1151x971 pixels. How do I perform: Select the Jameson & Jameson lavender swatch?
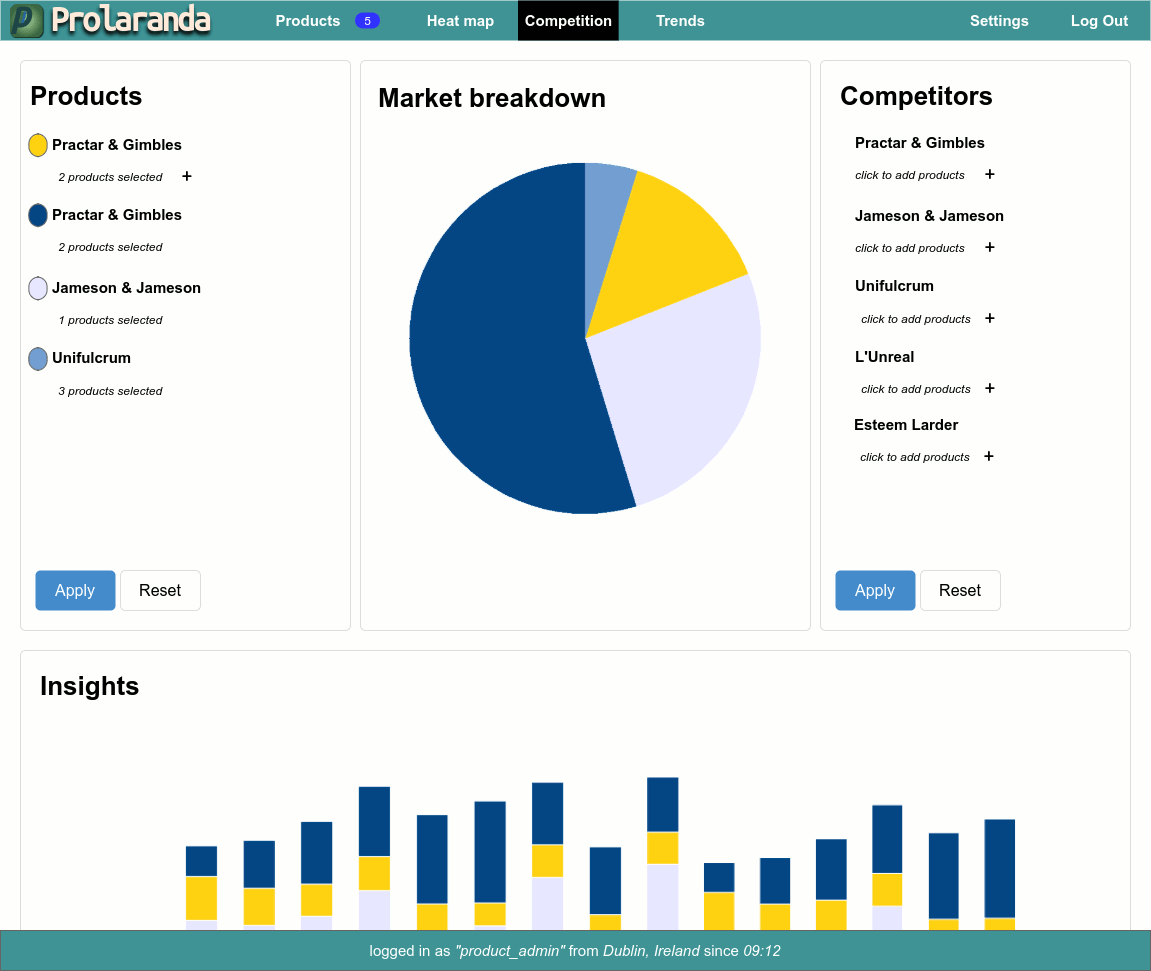(x=38, y=288)
